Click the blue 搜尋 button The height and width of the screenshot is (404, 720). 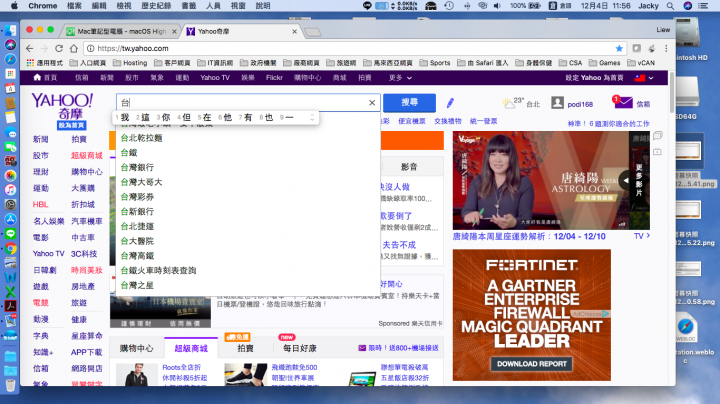409,102
